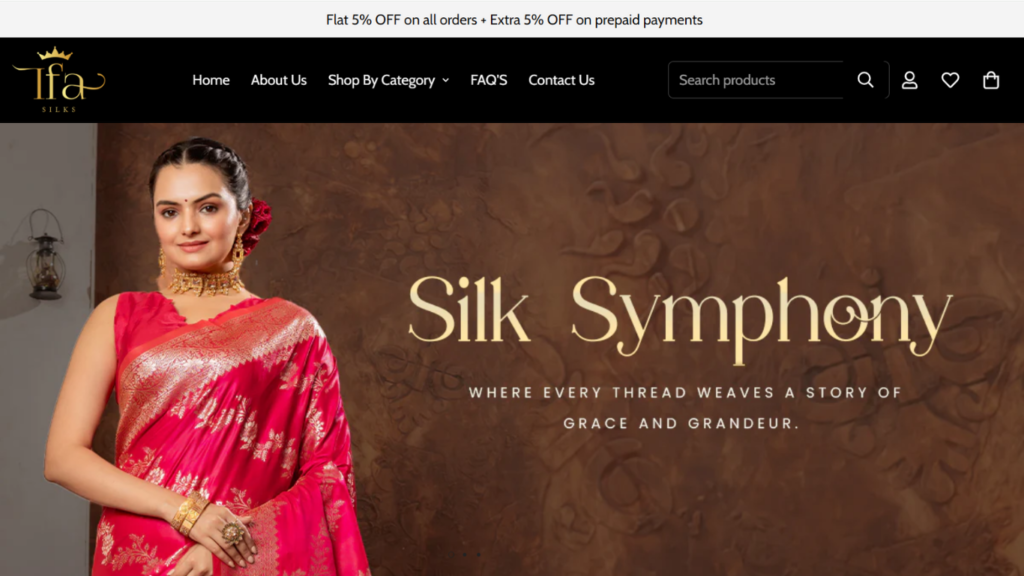The width and height of the screenshot is (1024, 576).
Task: Open the wishlist heart icon
Action: click(x=950, y=80)
